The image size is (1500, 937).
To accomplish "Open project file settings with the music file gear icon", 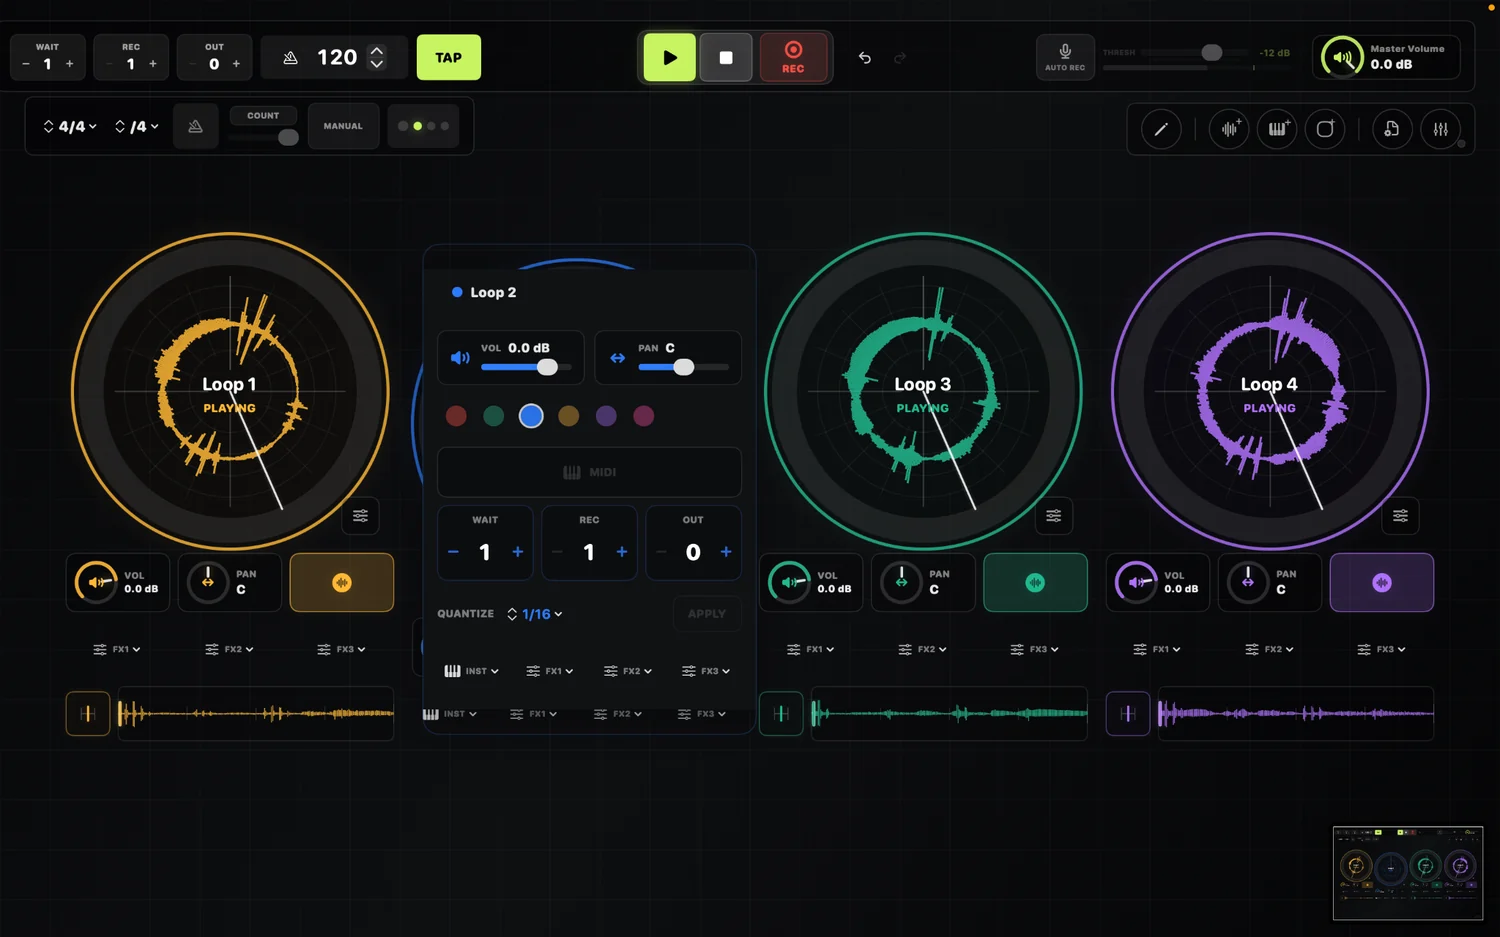I will pos(1392,129).
